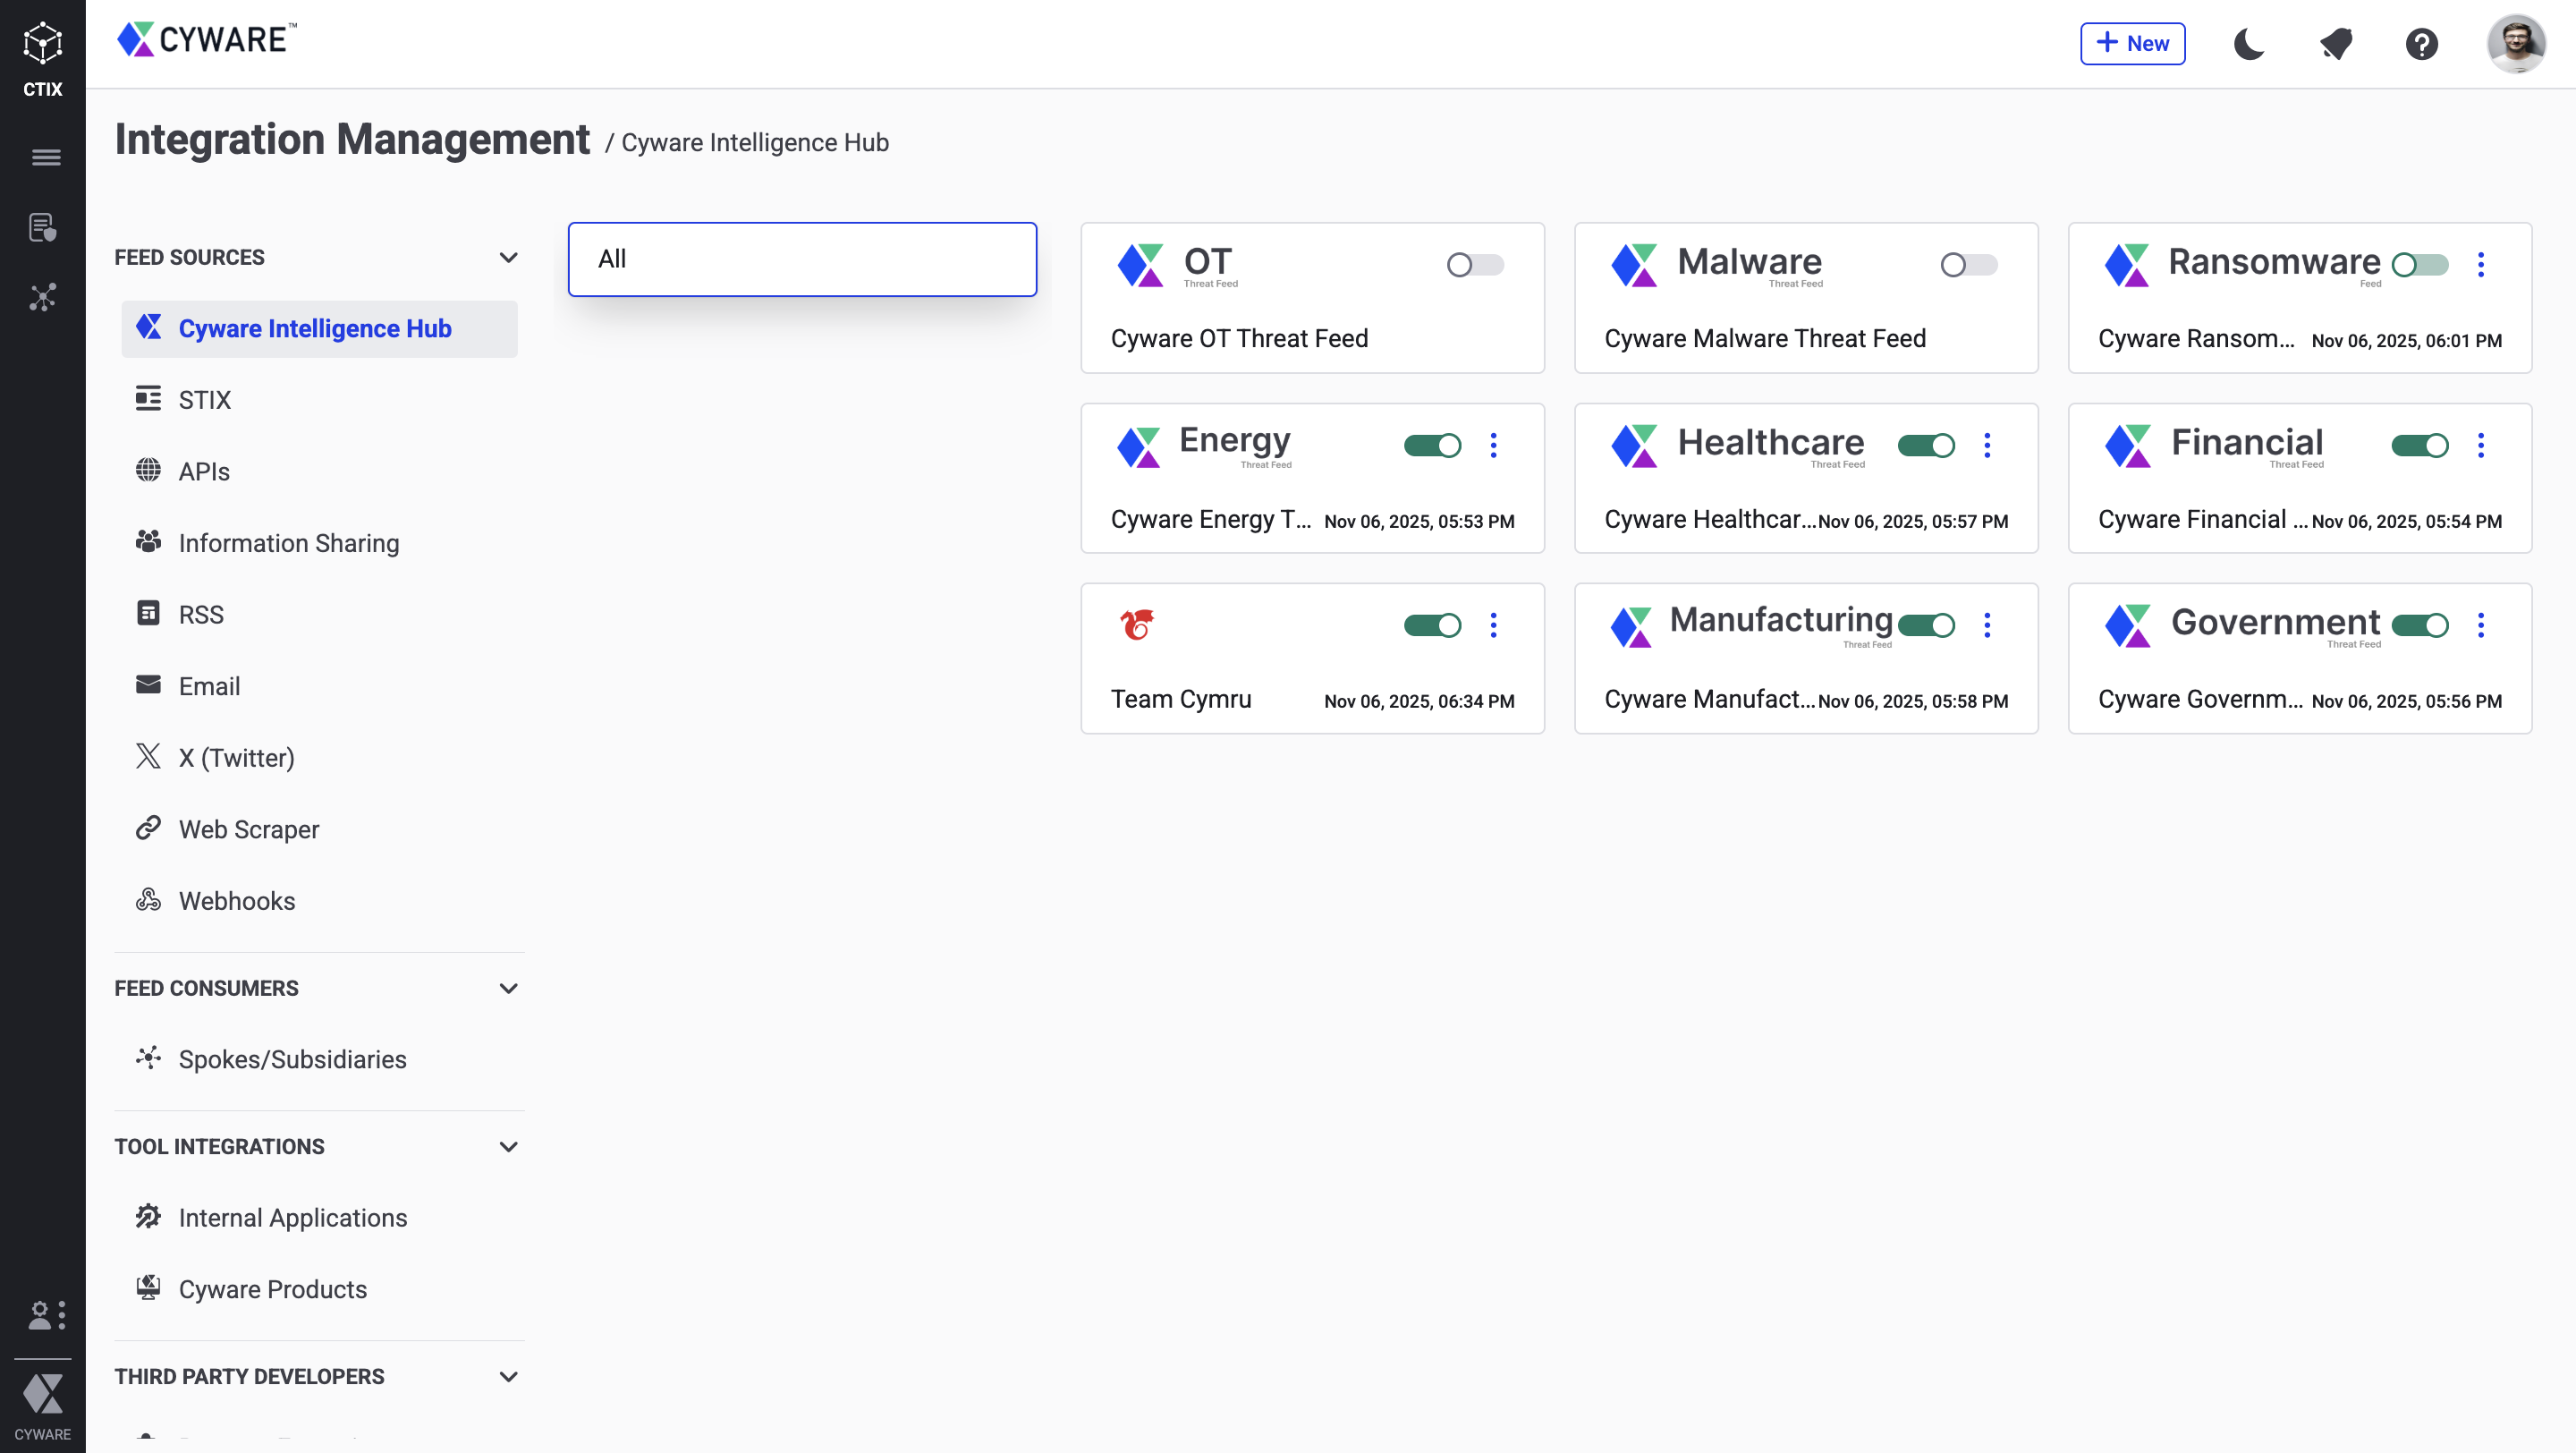Turn off Government Threat Feed toggle

(x=2419, y=625)
